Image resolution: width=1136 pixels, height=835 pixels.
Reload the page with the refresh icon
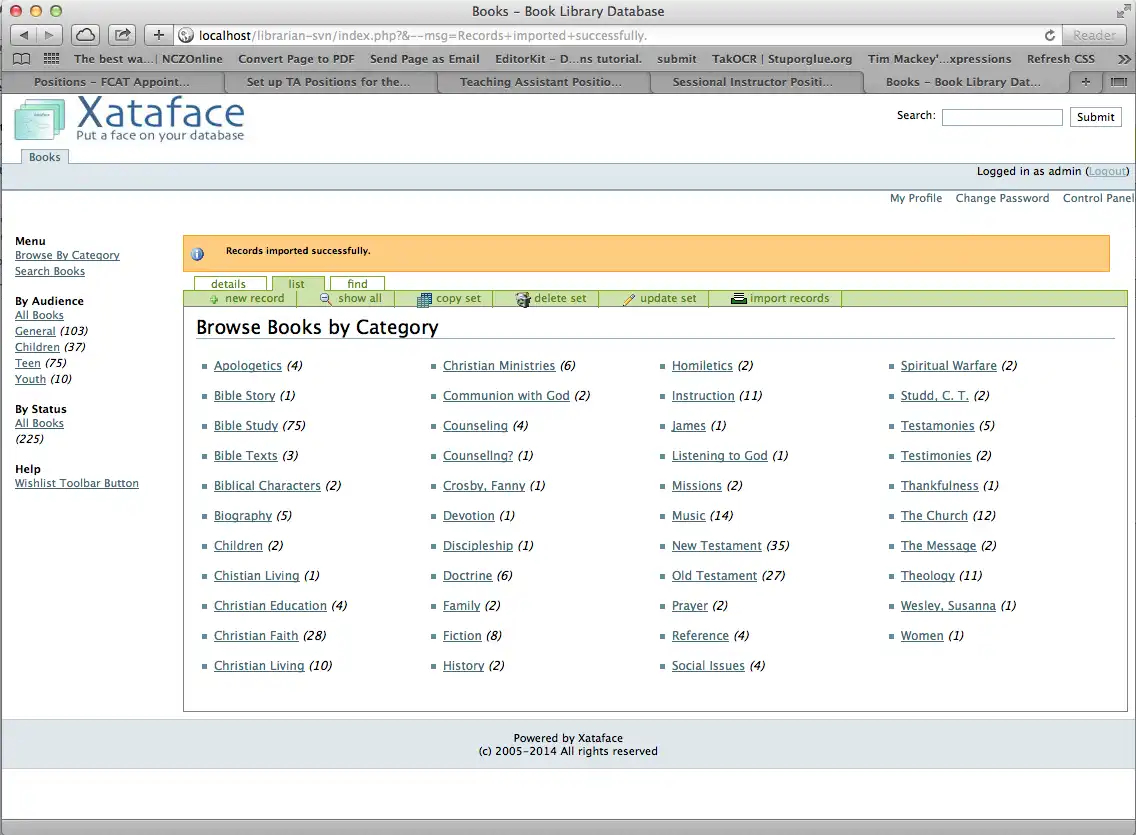coord(1050,35)
